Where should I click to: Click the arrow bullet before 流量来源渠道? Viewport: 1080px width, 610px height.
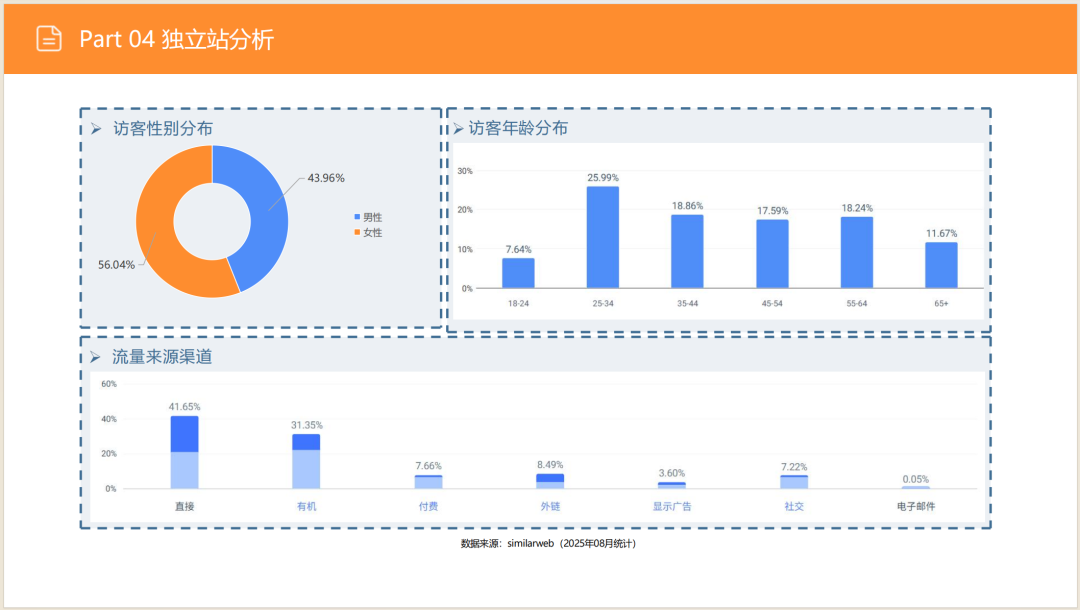pos(96,357)
